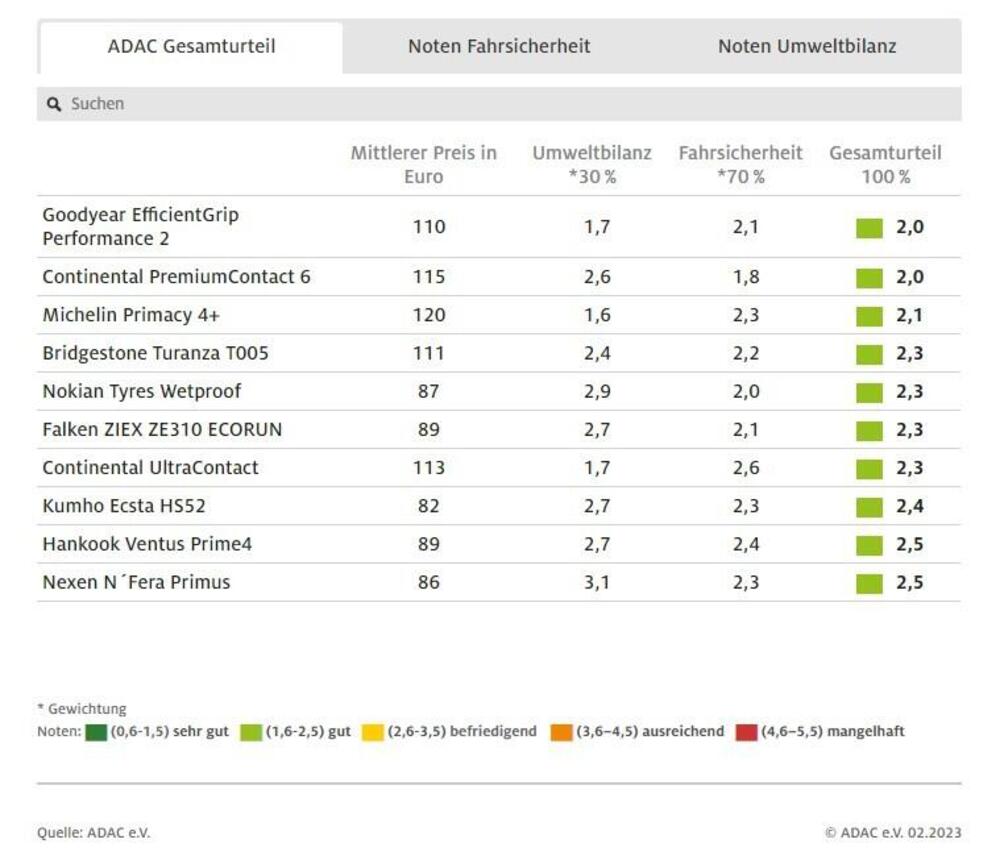Select Bridgestone Turanza T005 name
1000x856 pixels.
click(155, 353)
